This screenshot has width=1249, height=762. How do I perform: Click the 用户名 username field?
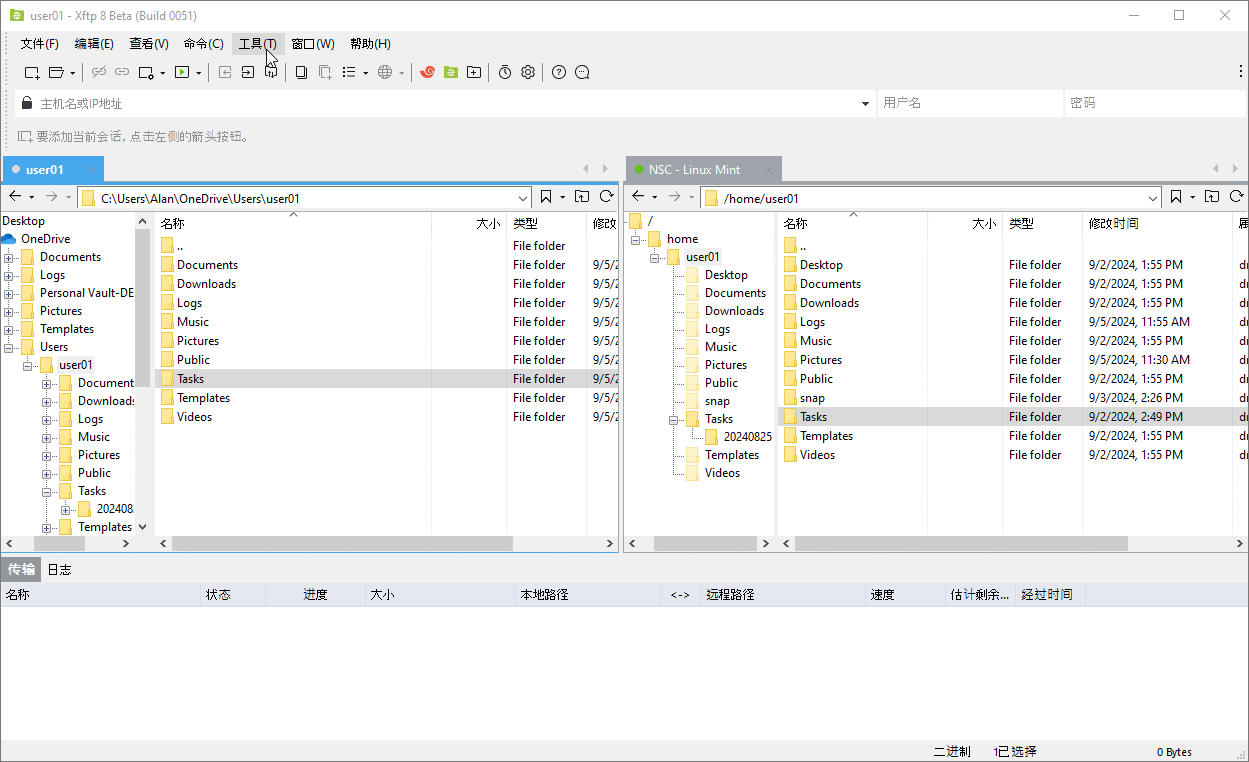coord(969,103)
